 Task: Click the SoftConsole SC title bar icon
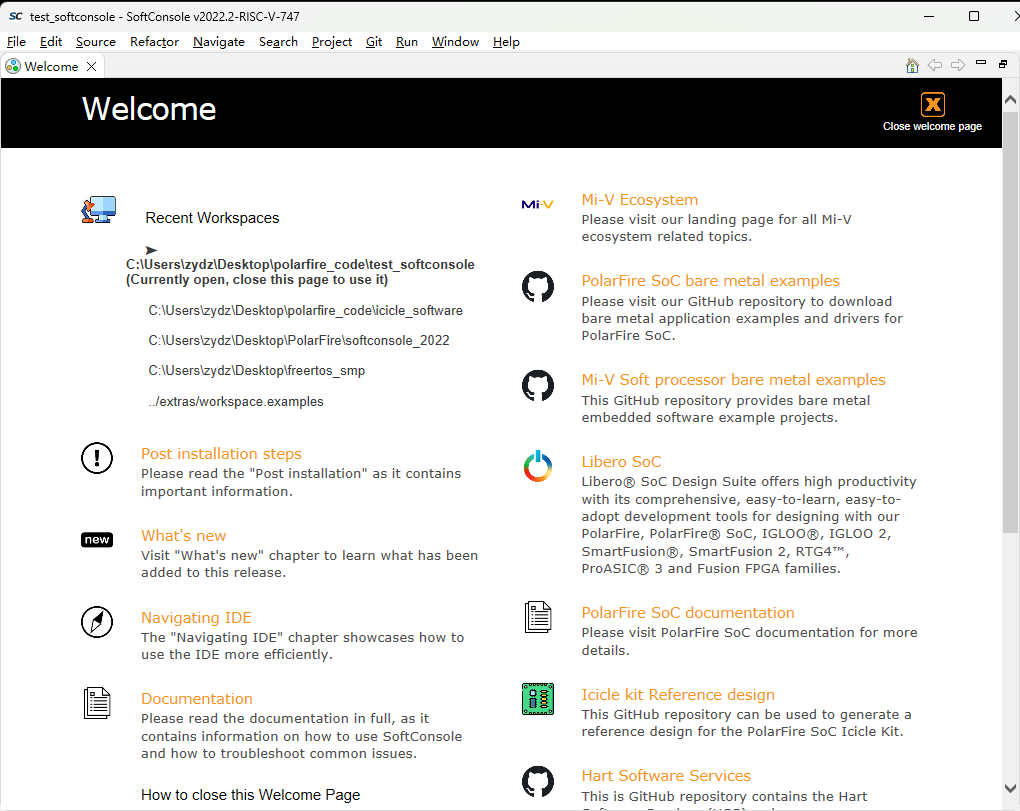click(16, 16)
